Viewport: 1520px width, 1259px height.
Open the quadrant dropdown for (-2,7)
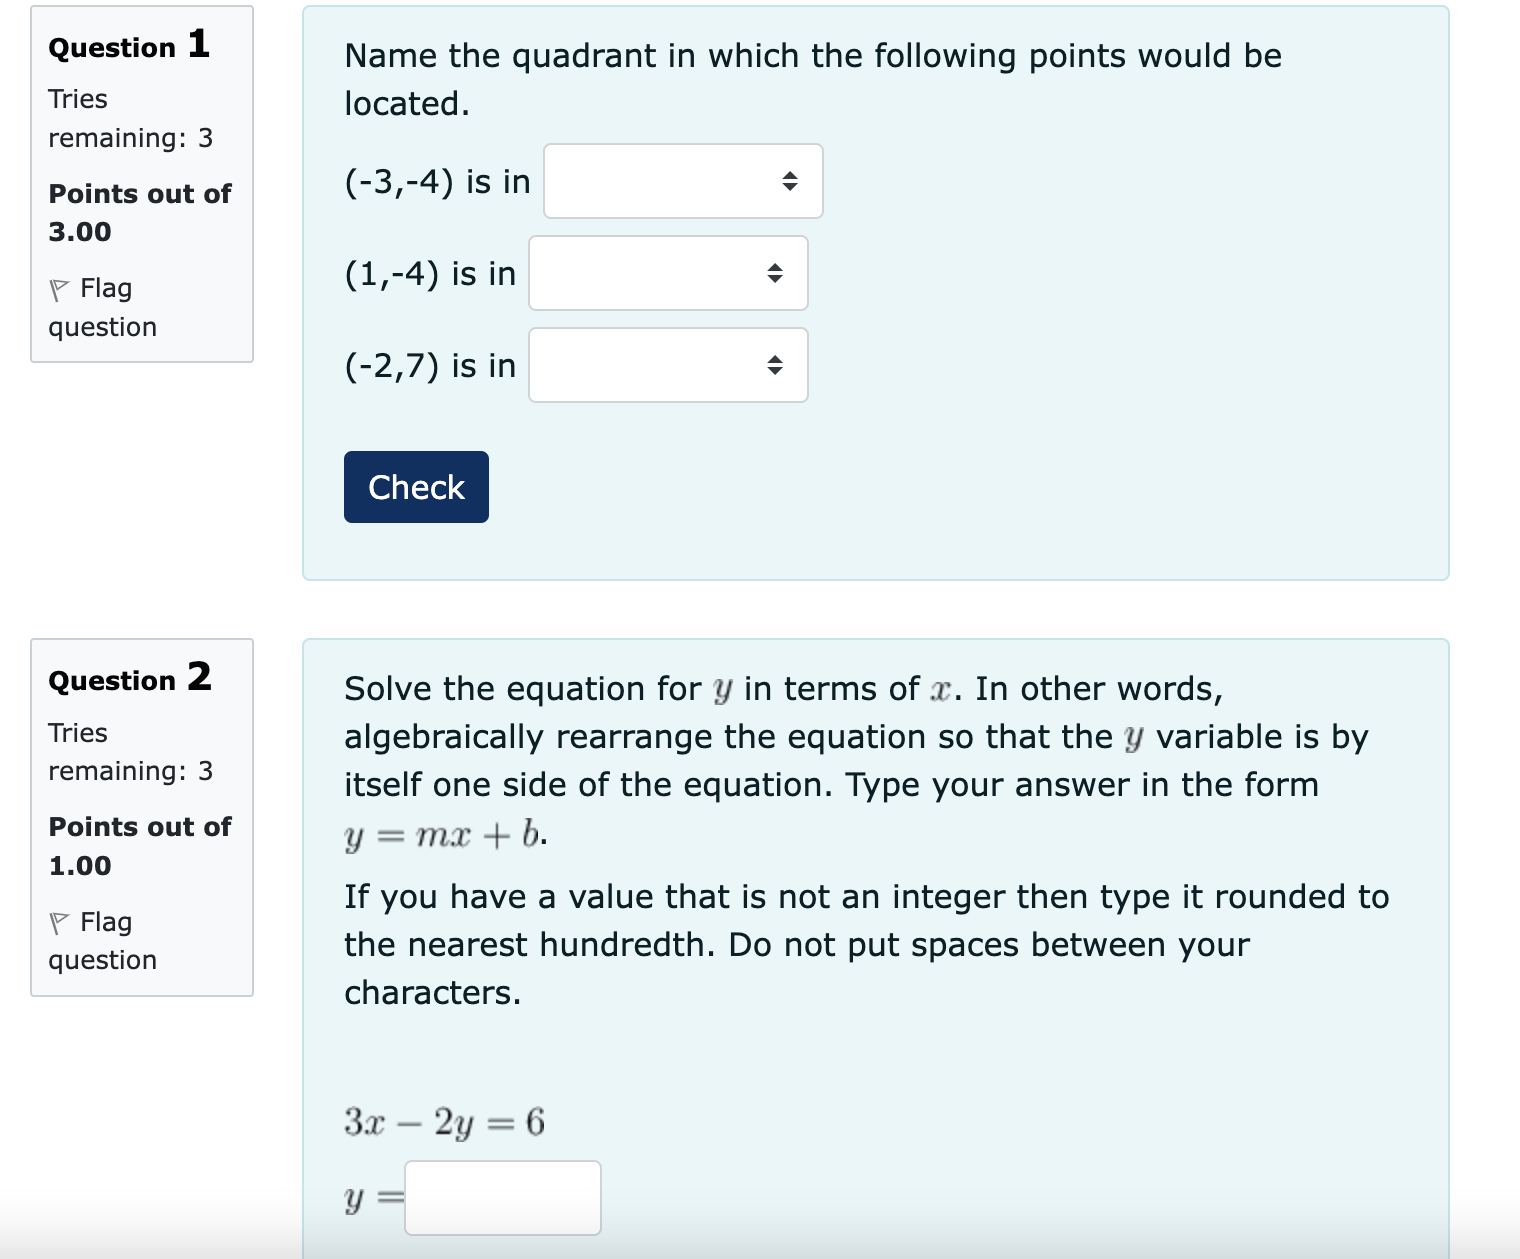(668, 365)
